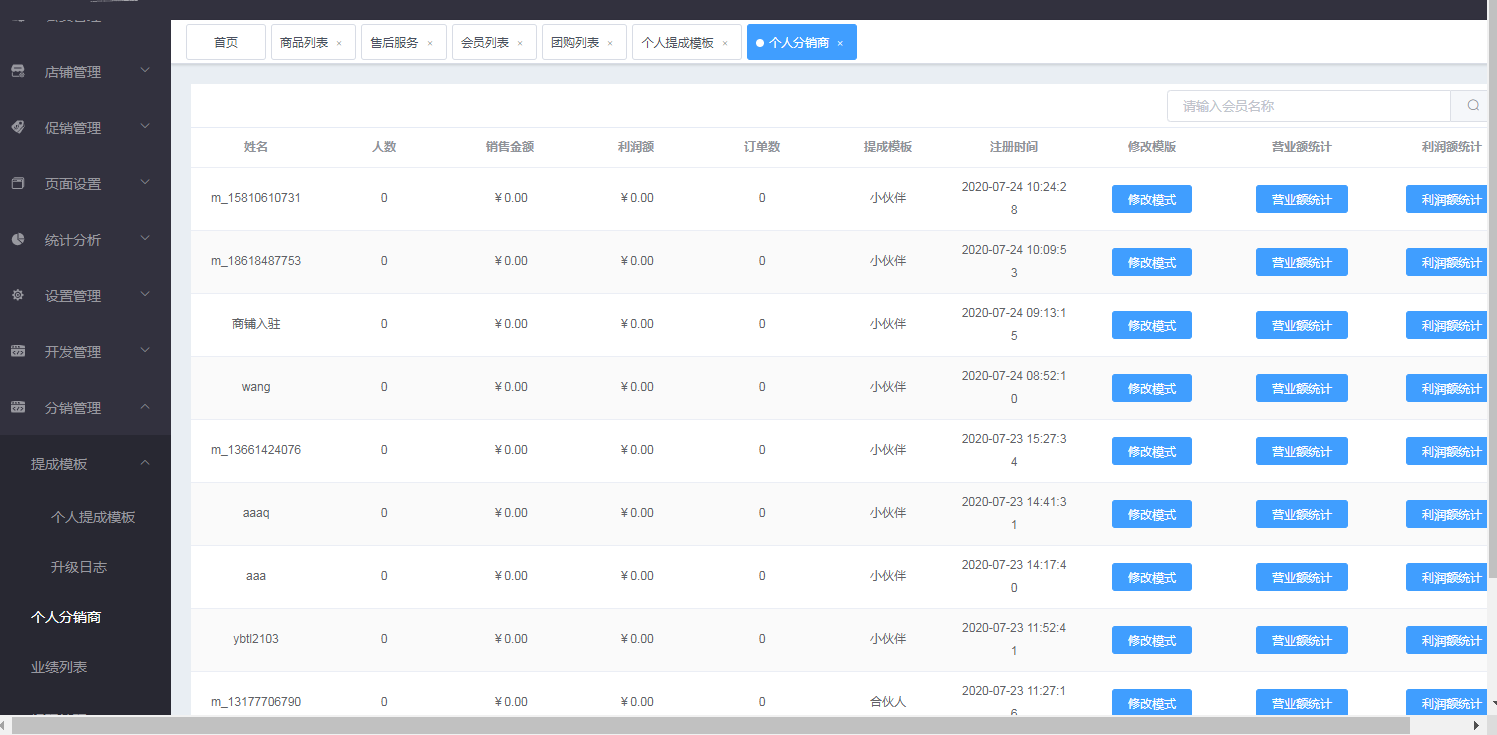Close the 商品列表 tab with its x
1497x735 pixels.
pyautogui.click(x=339, y=43)
